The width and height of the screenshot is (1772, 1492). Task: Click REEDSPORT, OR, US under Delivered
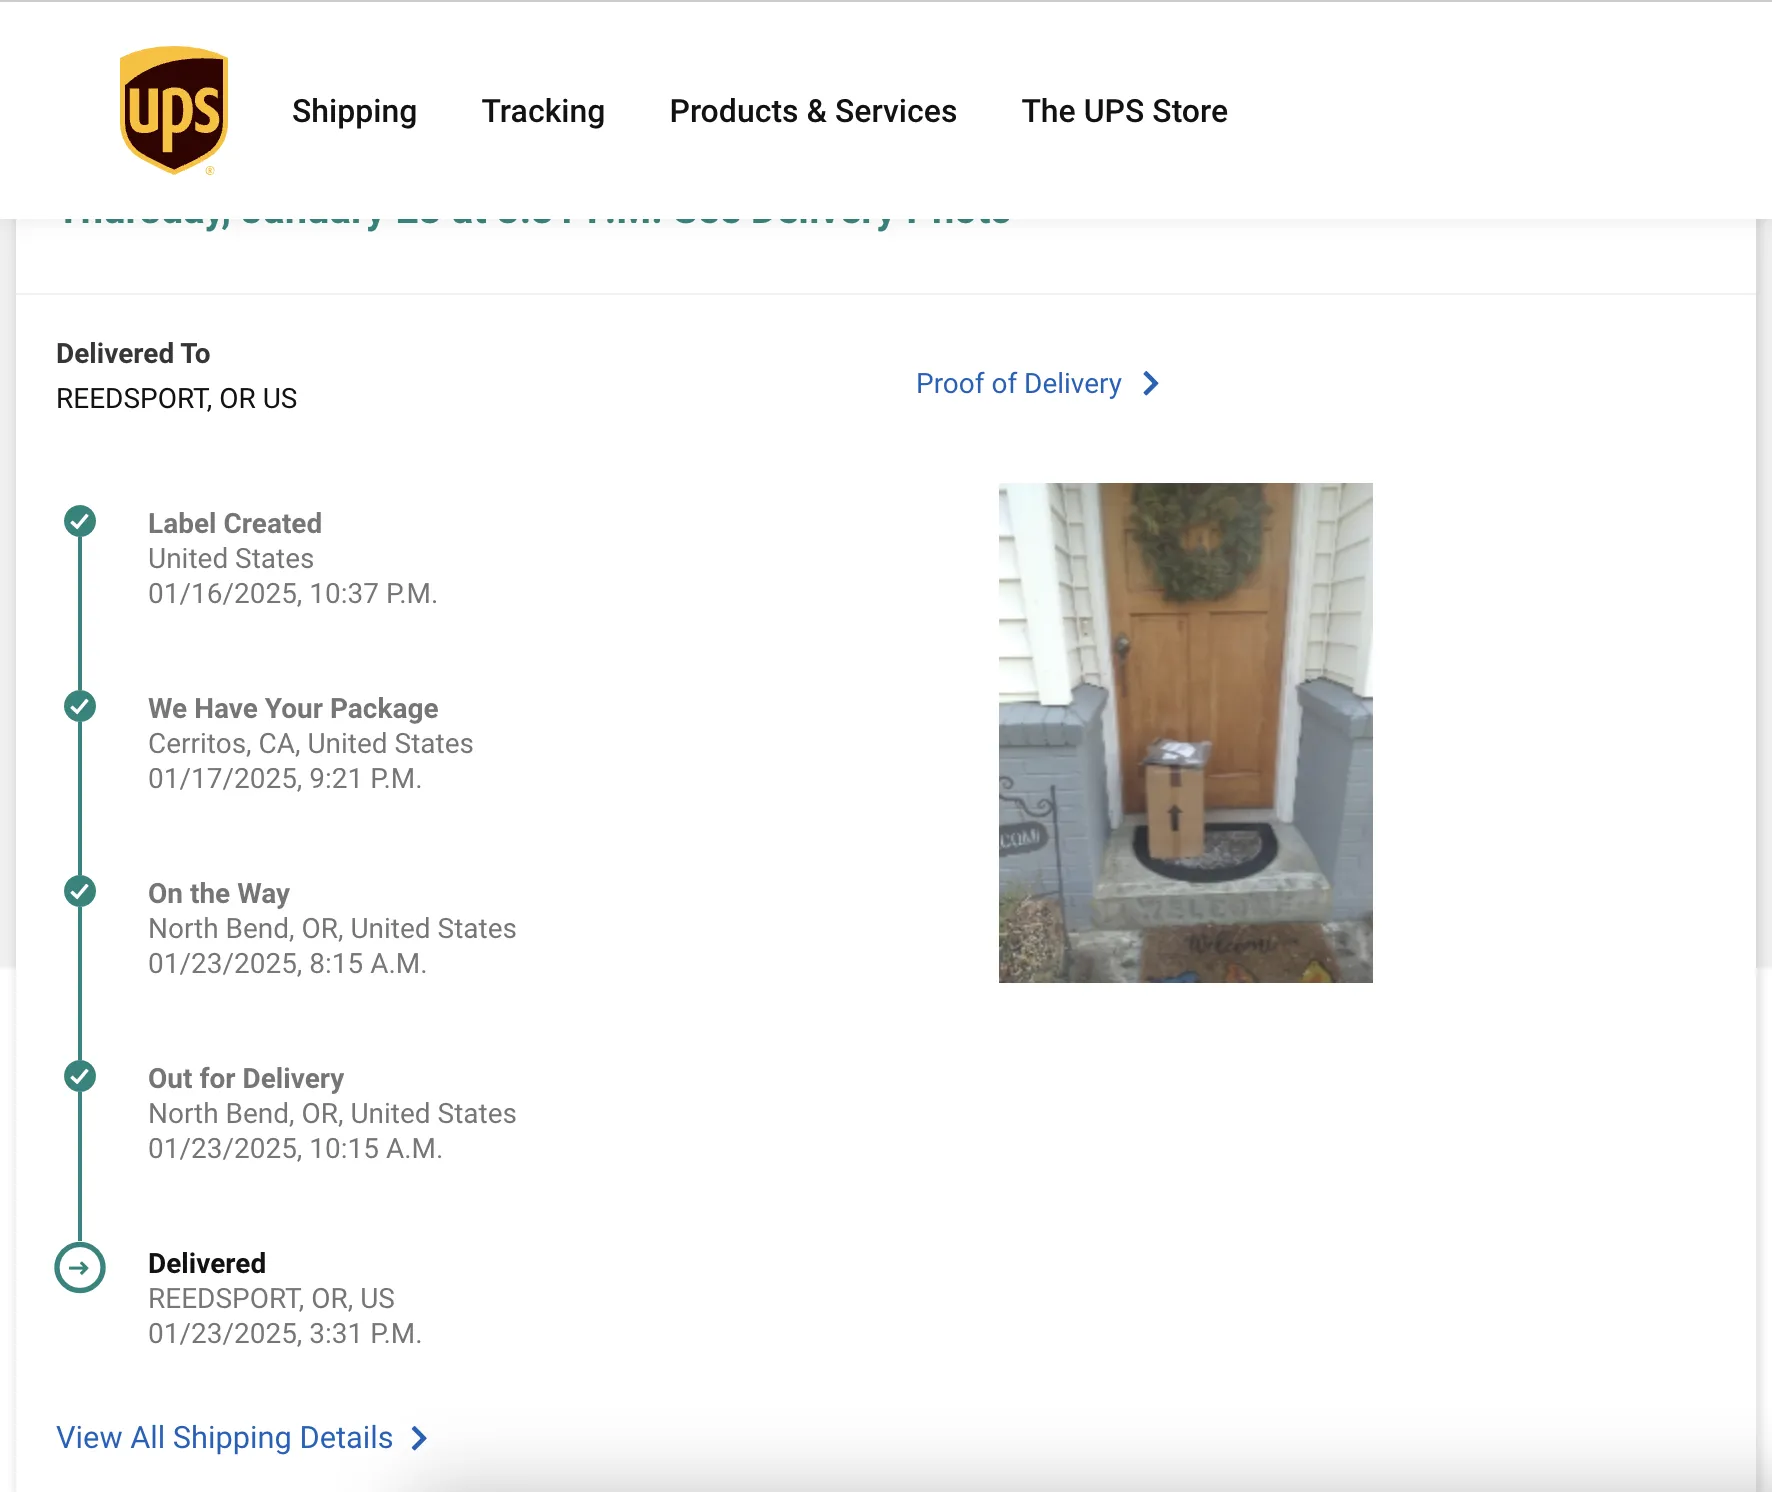[271, 1298]
